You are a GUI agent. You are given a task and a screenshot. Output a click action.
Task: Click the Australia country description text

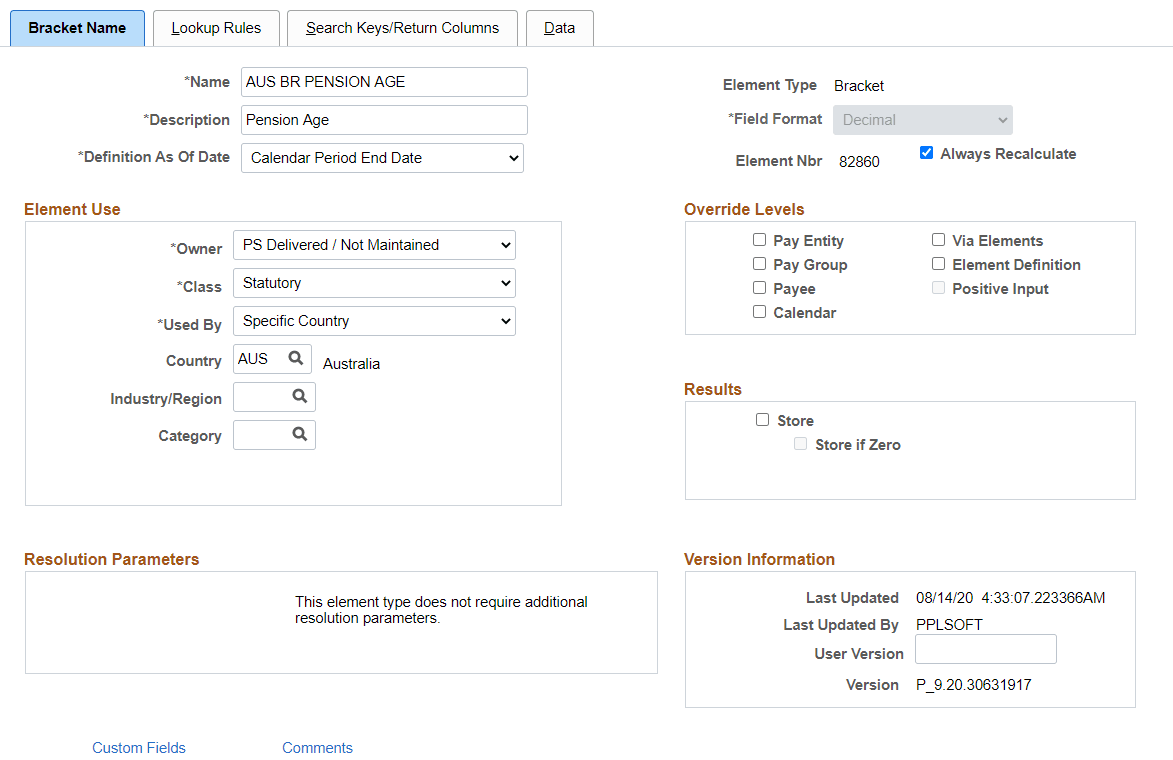[352, 364]
